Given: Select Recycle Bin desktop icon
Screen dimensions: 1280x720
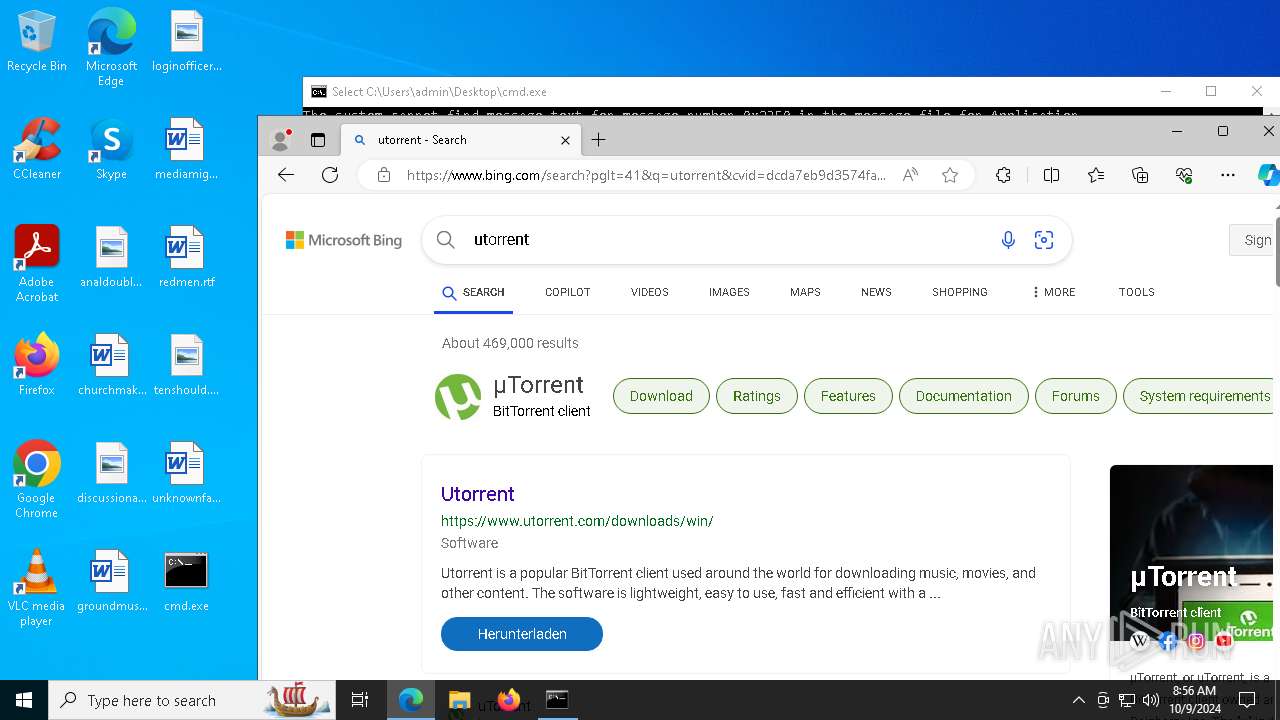Looking at the screenshot, I should coord(37,42).
